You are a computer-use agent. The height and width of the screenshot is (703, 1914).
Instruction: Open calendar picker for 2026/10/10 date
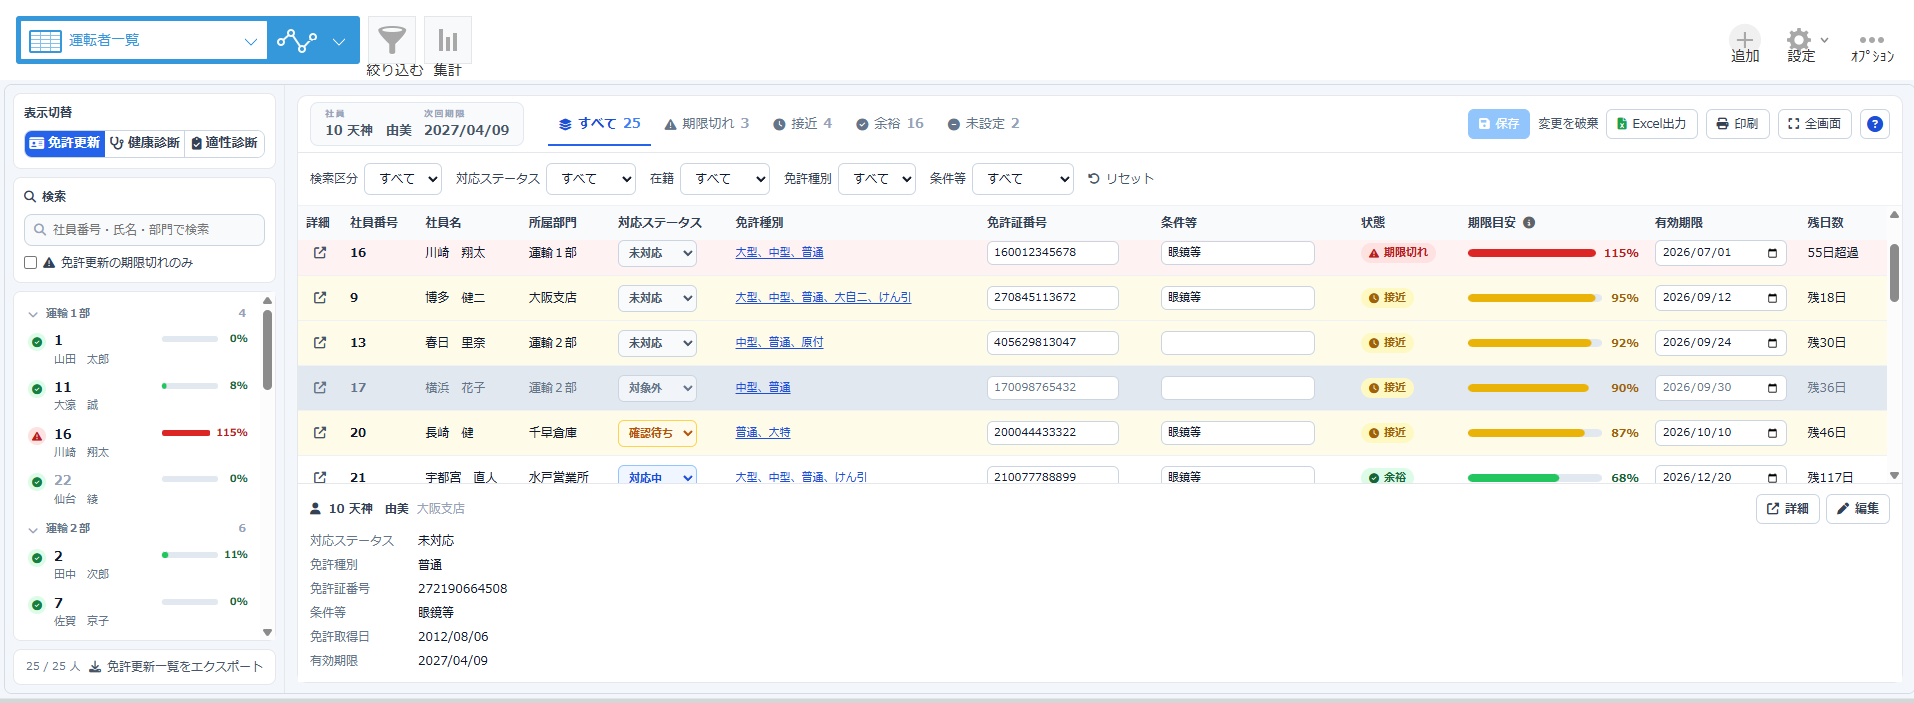click(x=1772, y=433)
